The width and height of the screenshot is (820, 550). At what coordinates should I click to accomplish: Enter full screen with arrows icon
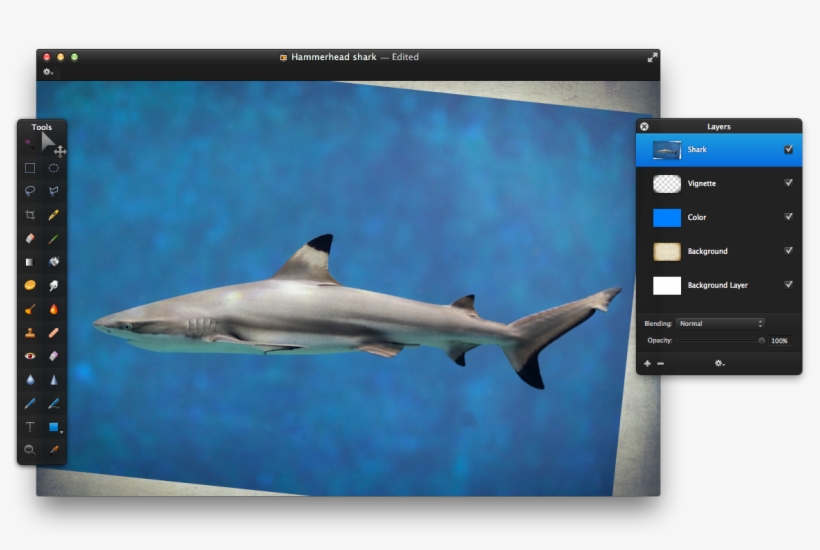pos(652,58)
